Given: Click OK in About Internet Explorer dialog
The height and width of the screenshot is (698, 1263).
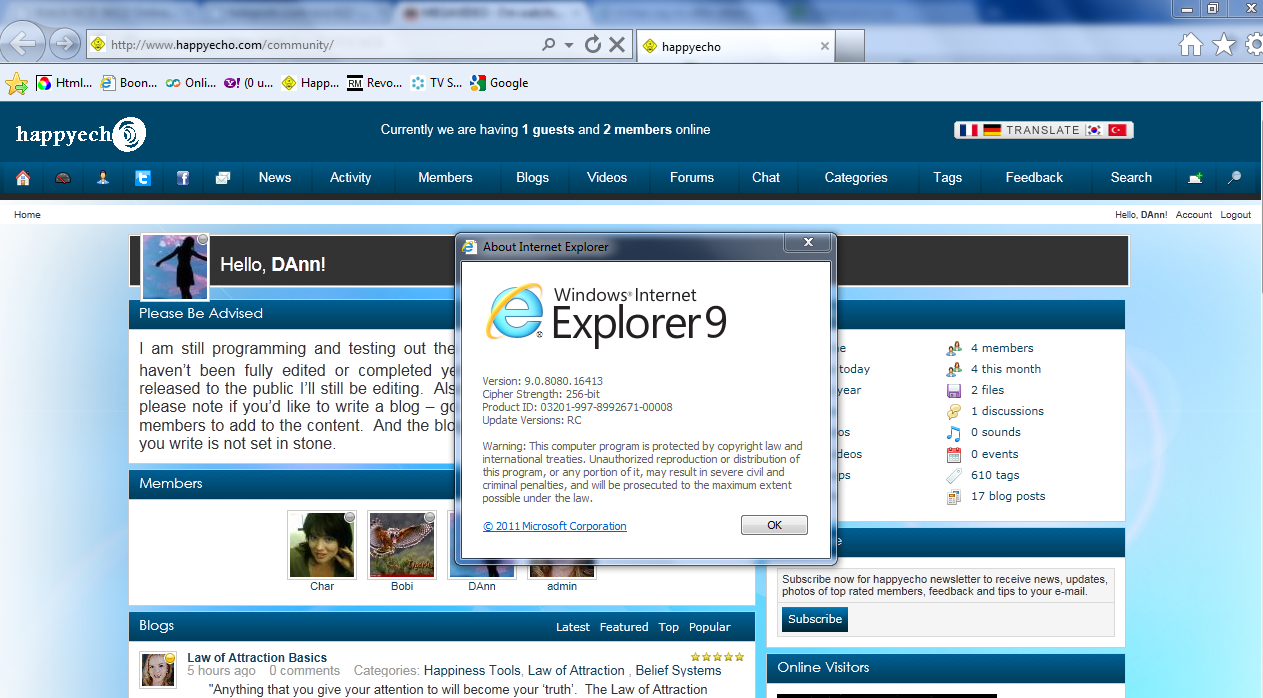Looking at the screenshot, I should tap(774, 525).
